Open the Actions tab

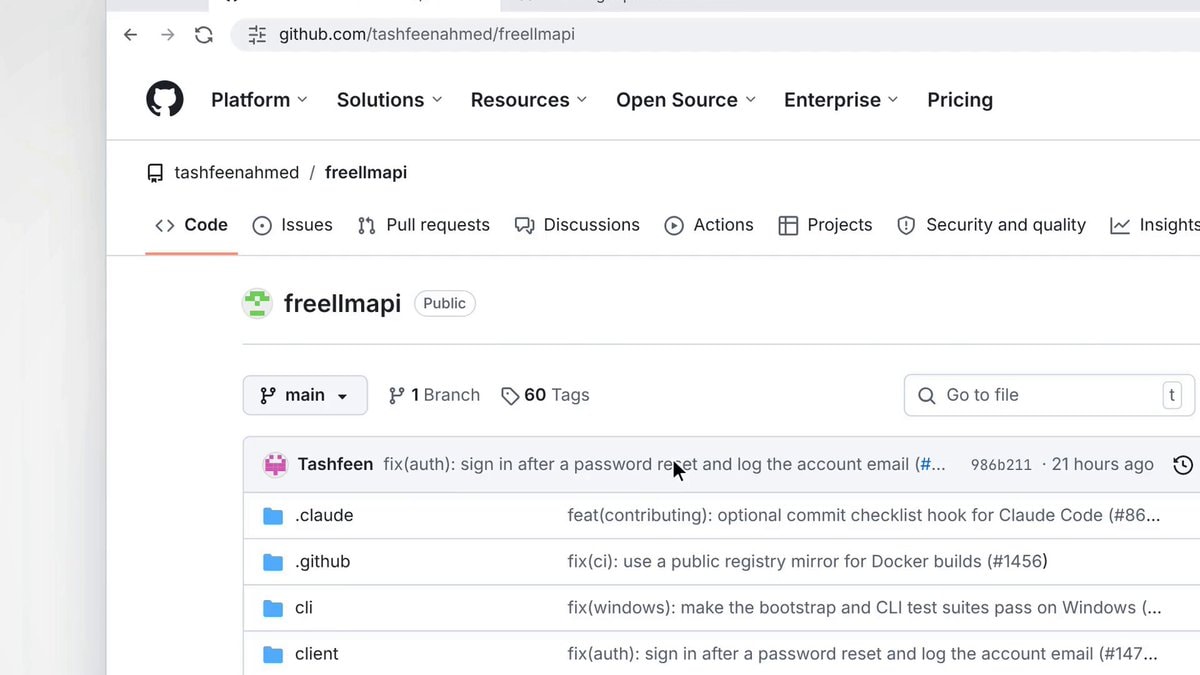point(709,225)
